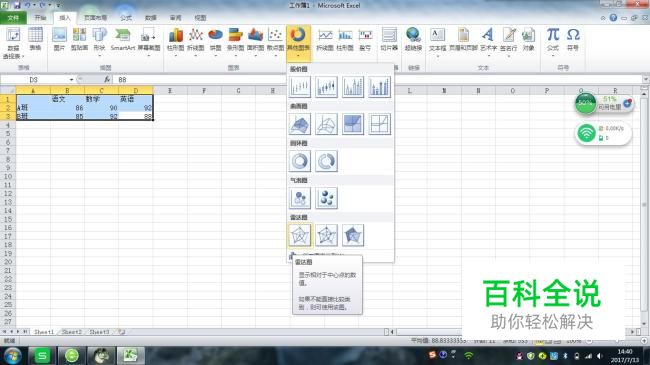Open the Sheet2 worksheet tab
Viewport: 650px width, 365px height.
click(72, 332)
